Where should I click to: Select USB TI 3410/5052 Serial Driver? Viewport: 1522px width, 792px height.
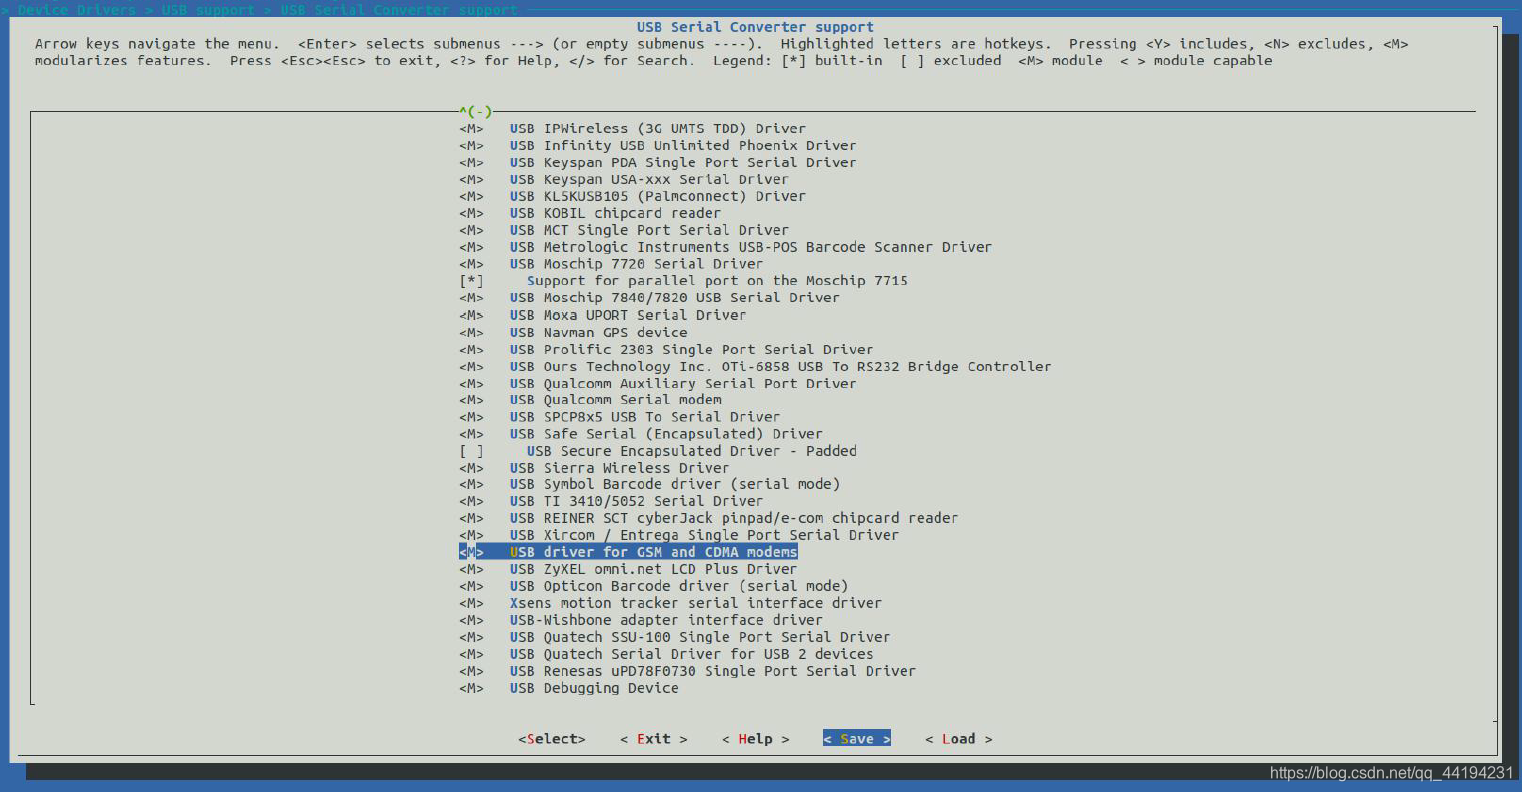[x=636, y=501]
